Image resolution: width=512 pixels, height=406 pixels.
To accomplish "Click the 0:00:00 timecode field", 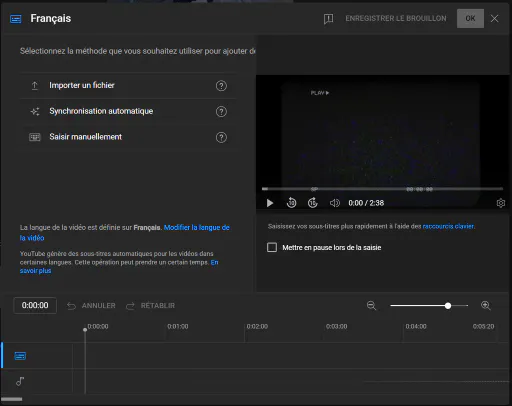I will tap(35, 305).
